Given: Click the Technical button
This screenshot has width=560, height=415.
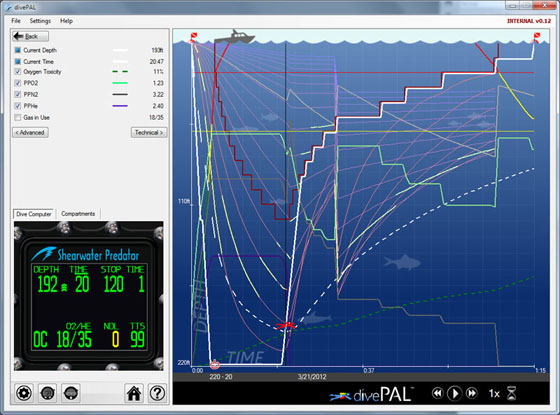Looking at the screenshot, I should (x=149, y=132).
